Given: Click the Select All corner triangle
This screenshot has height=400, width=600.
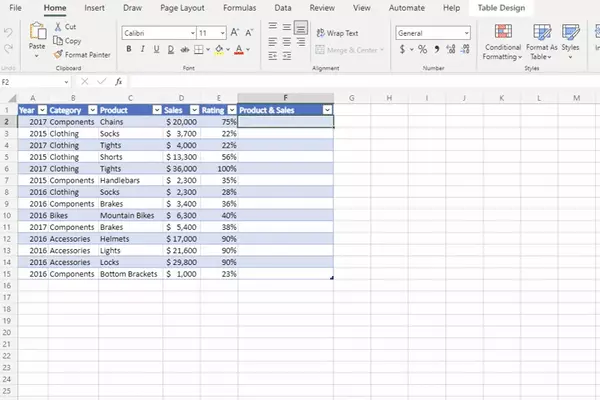Looking at the screenshot, I should click(11, 98).
